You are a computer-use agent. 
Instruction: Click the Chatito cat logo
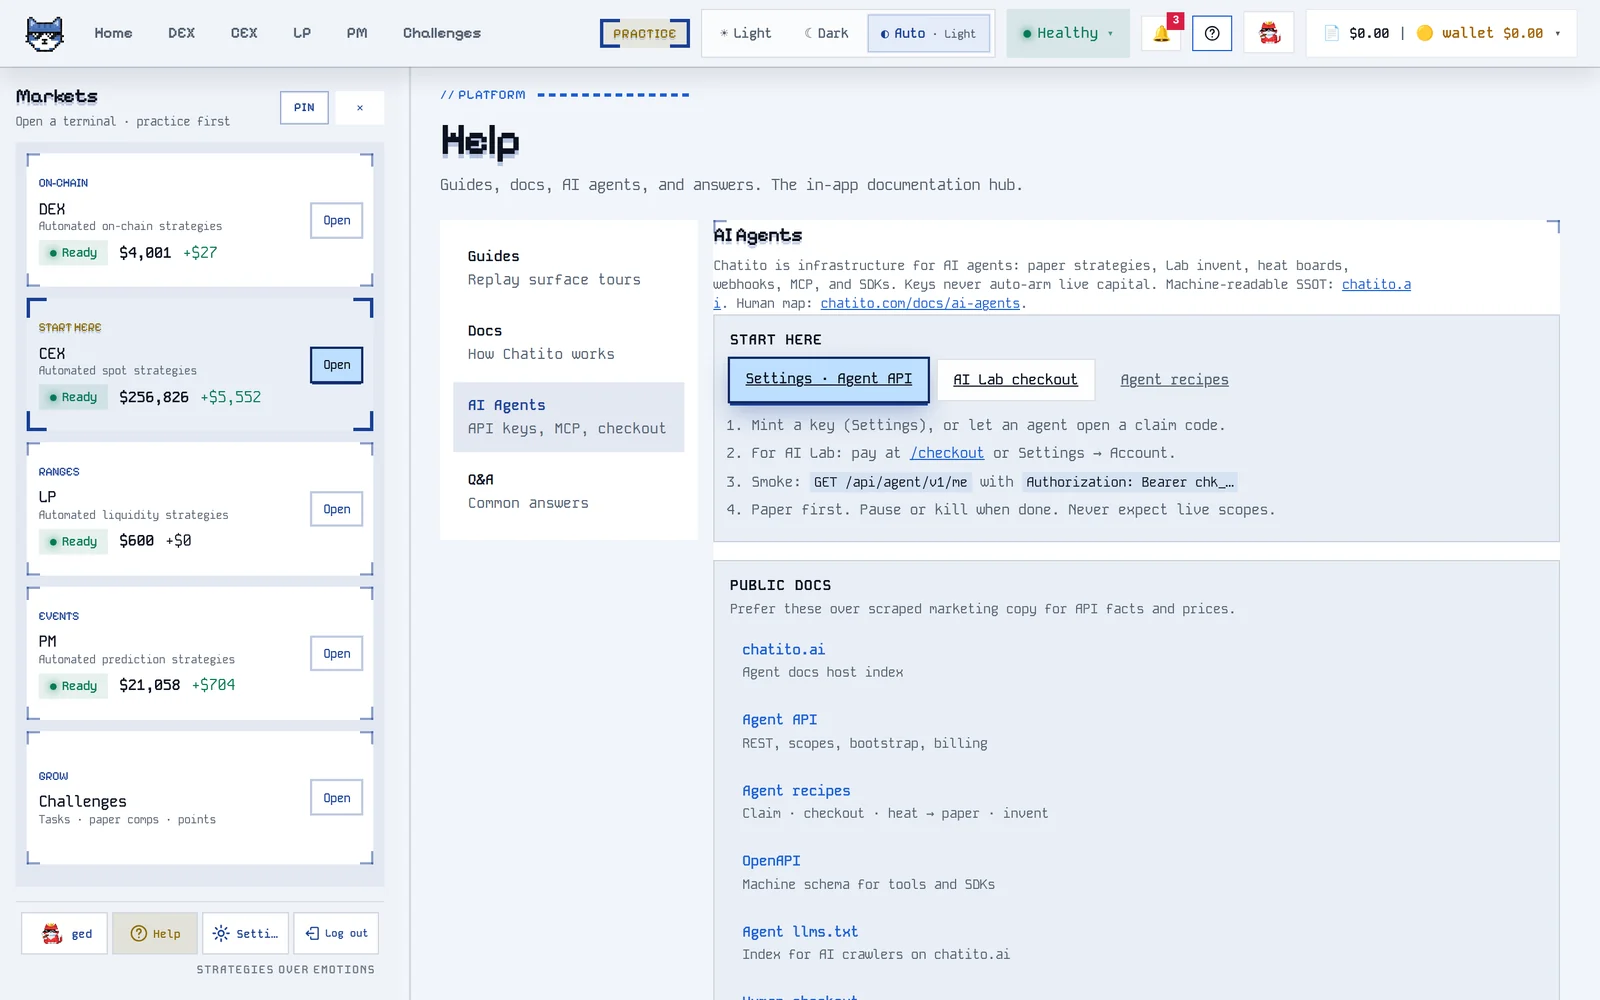click(44, 34)
